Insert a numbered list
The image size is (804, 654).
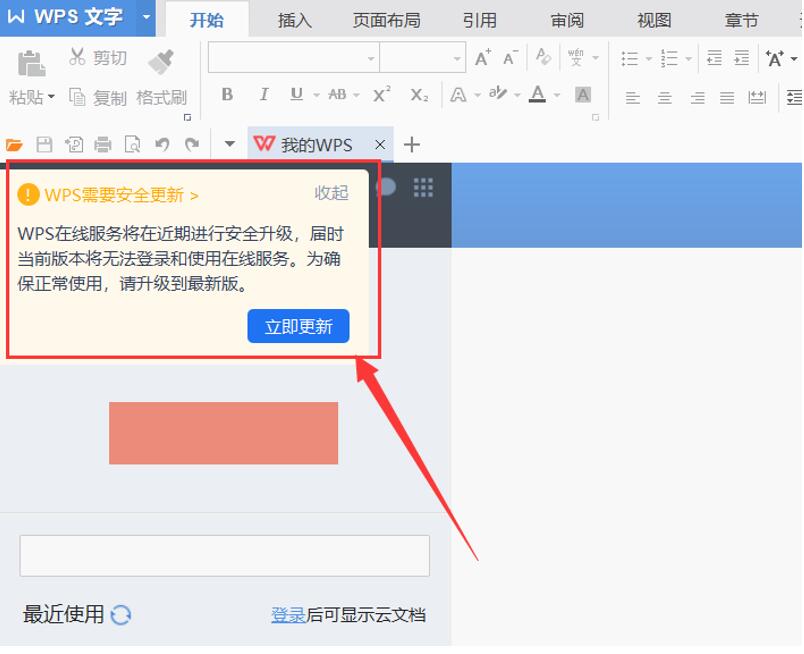(669, 58)
